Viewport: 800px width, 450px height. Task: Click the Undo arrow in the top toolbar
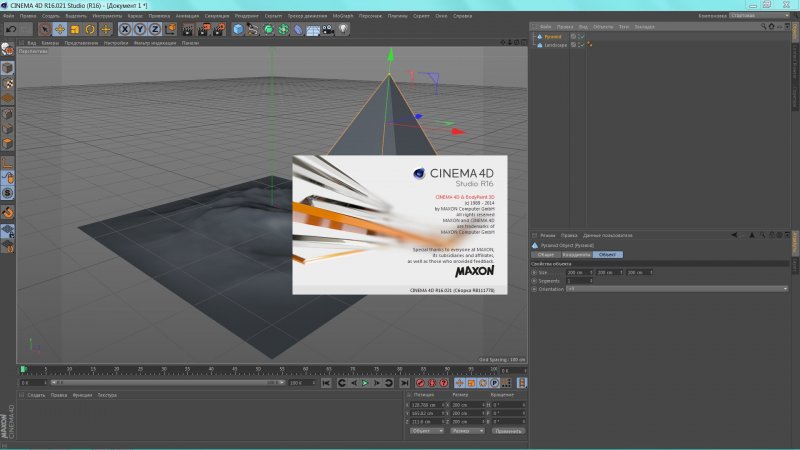pos(11,30)
